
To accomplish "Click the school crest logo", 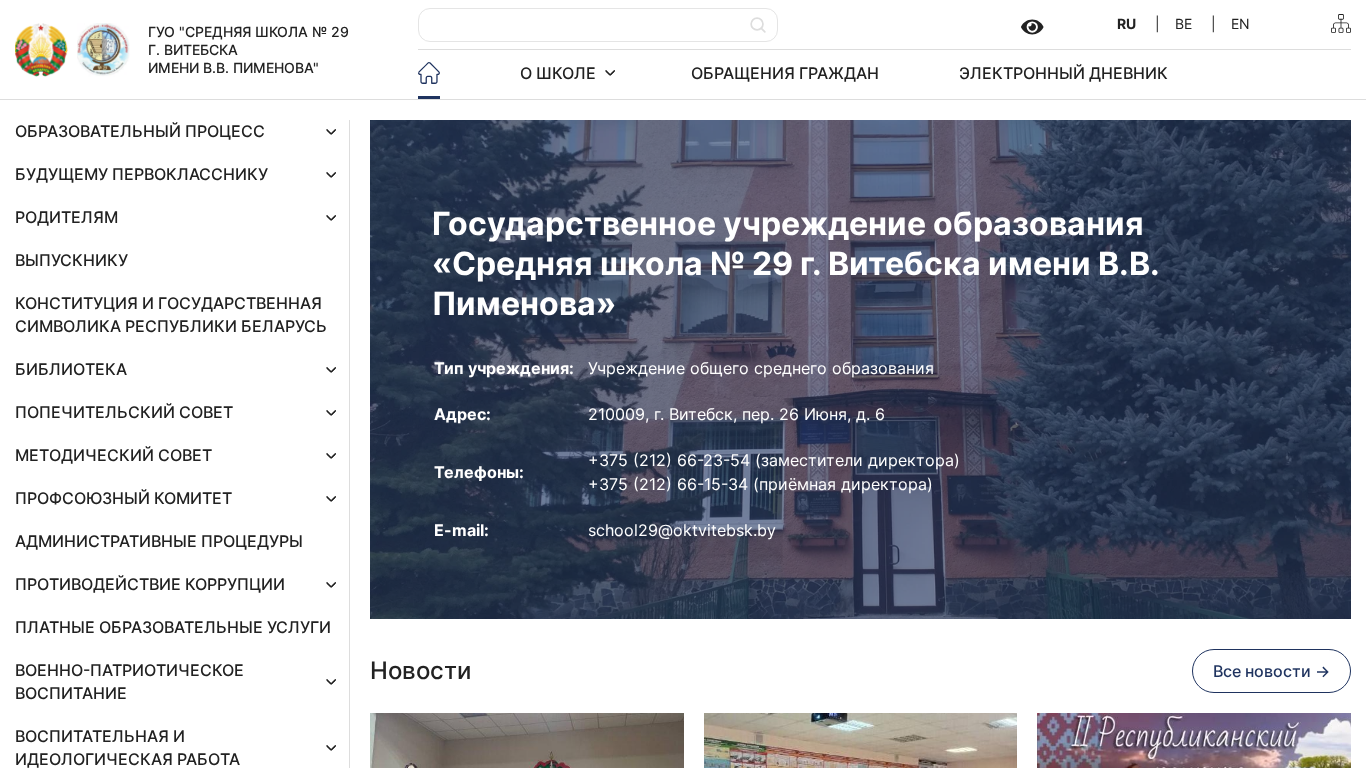I will 103,50.
